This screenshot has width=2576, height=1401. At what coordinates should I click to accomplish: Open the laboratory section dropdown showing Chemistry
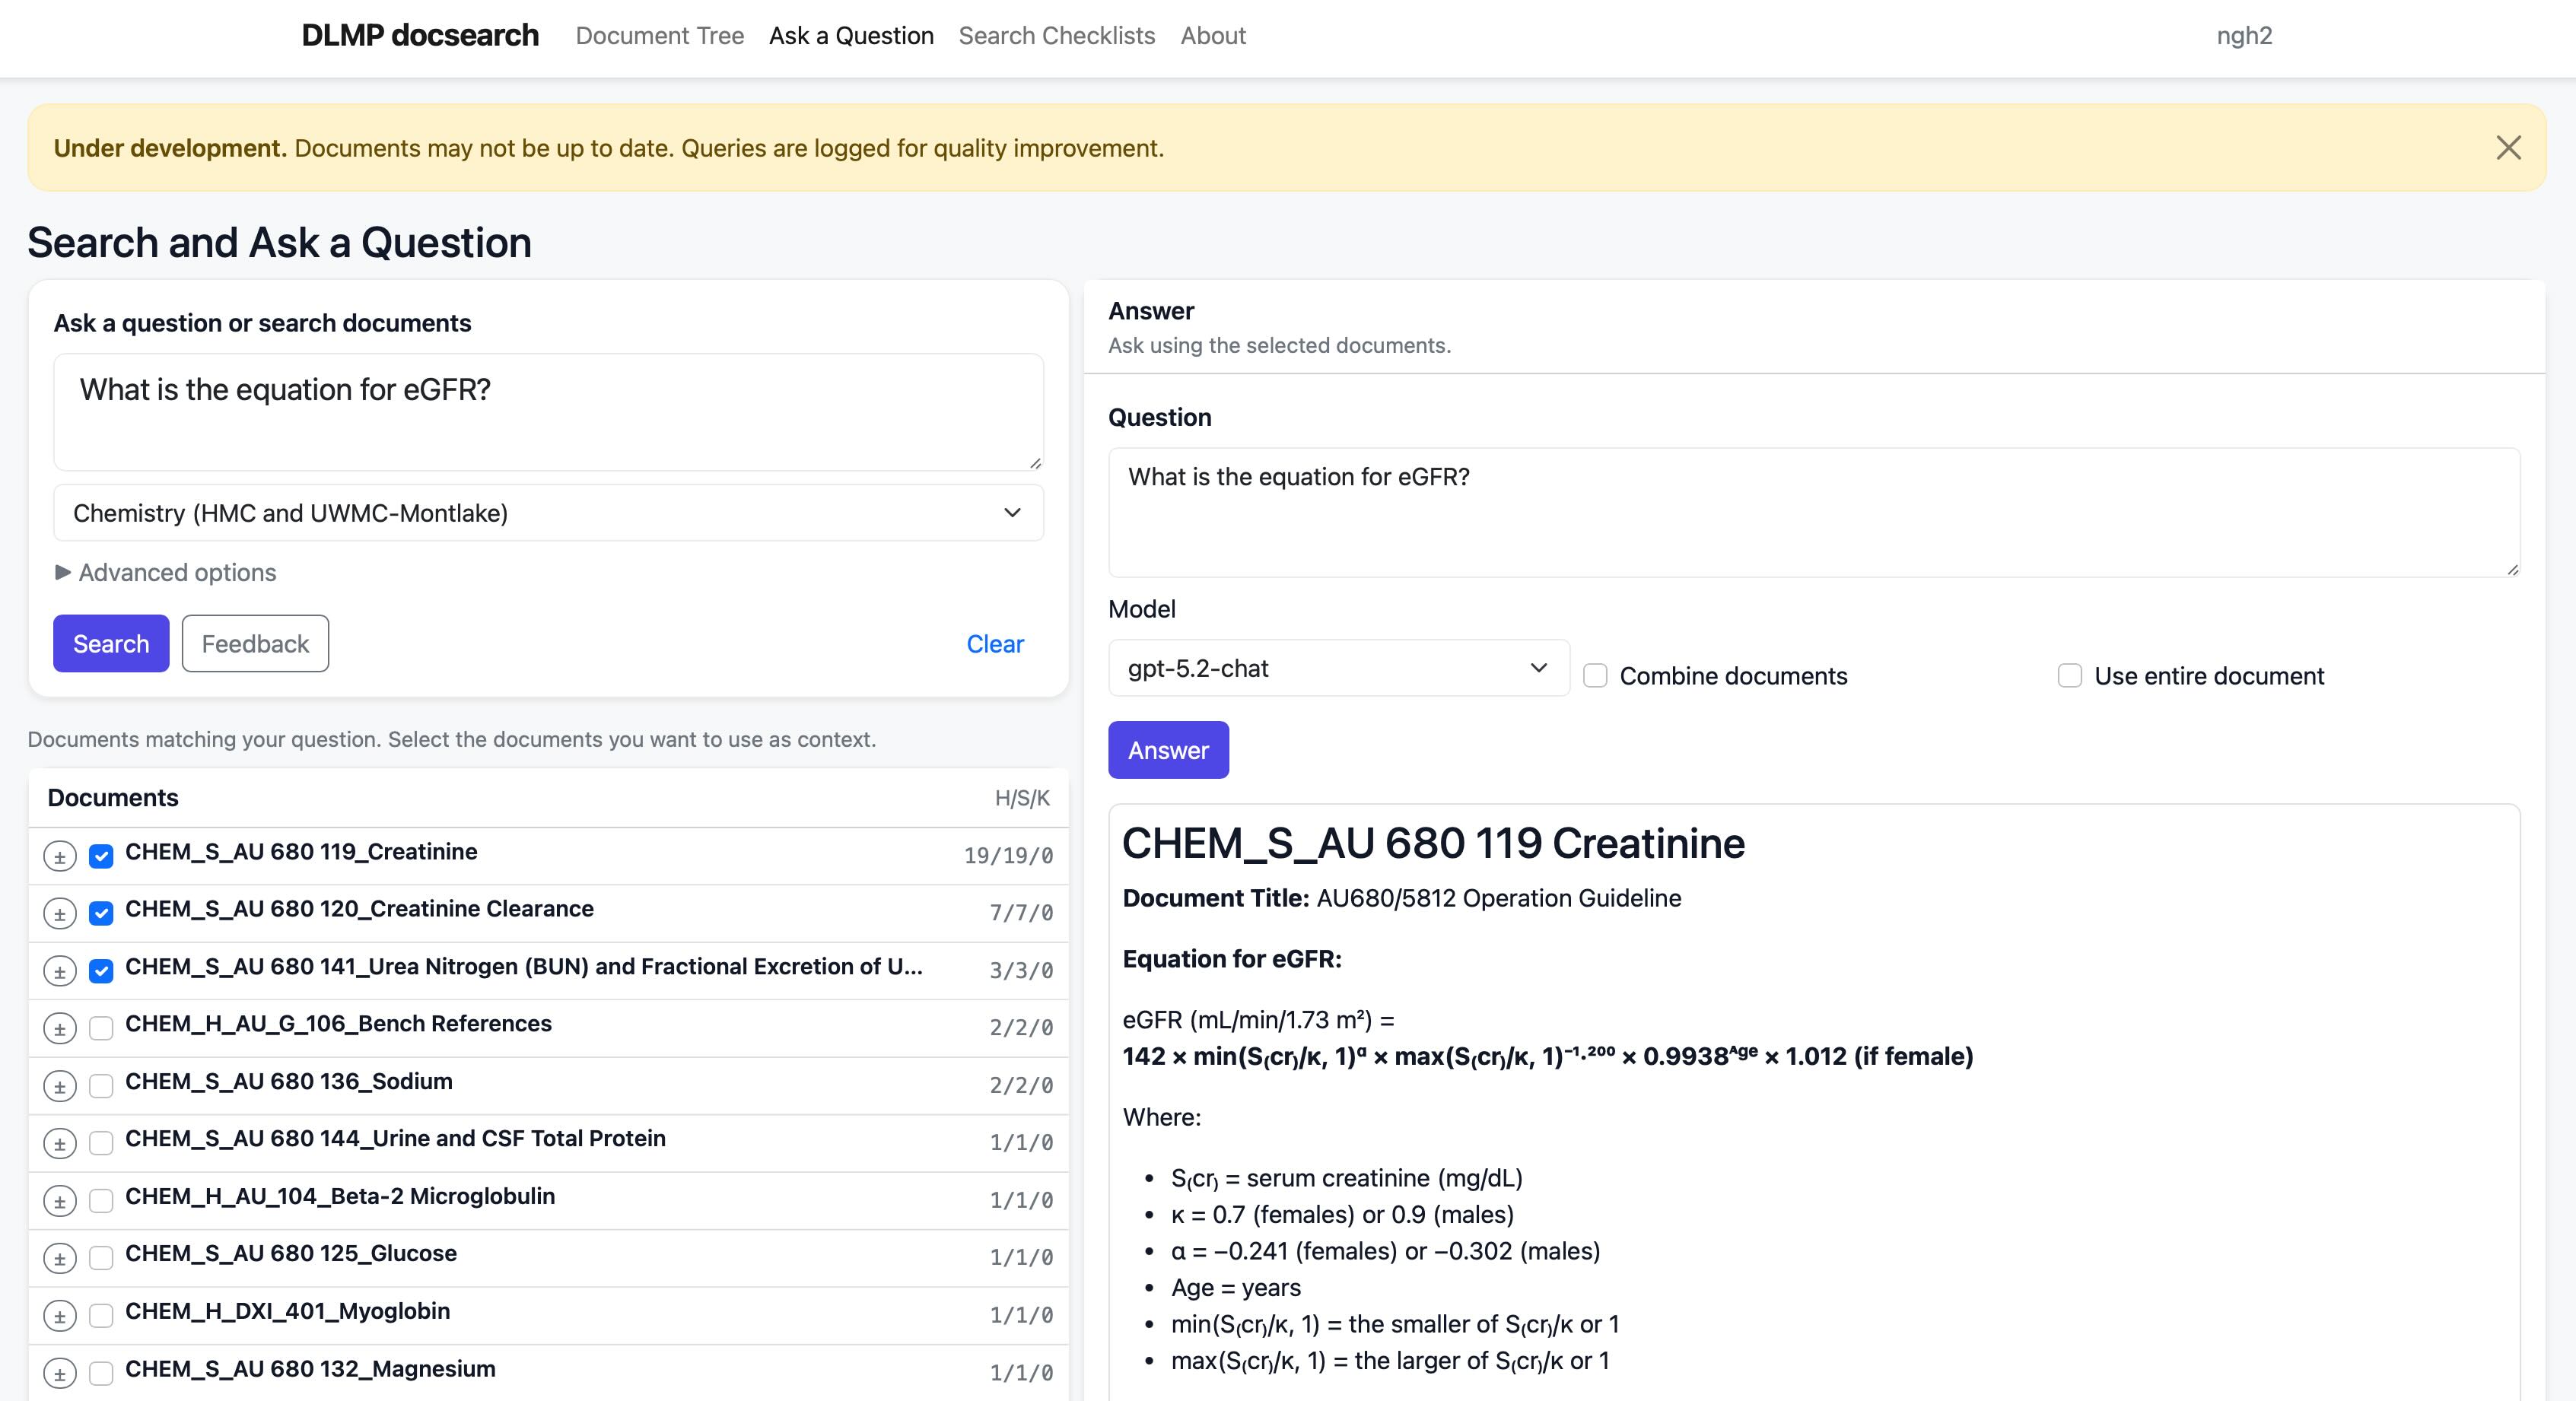548,513
